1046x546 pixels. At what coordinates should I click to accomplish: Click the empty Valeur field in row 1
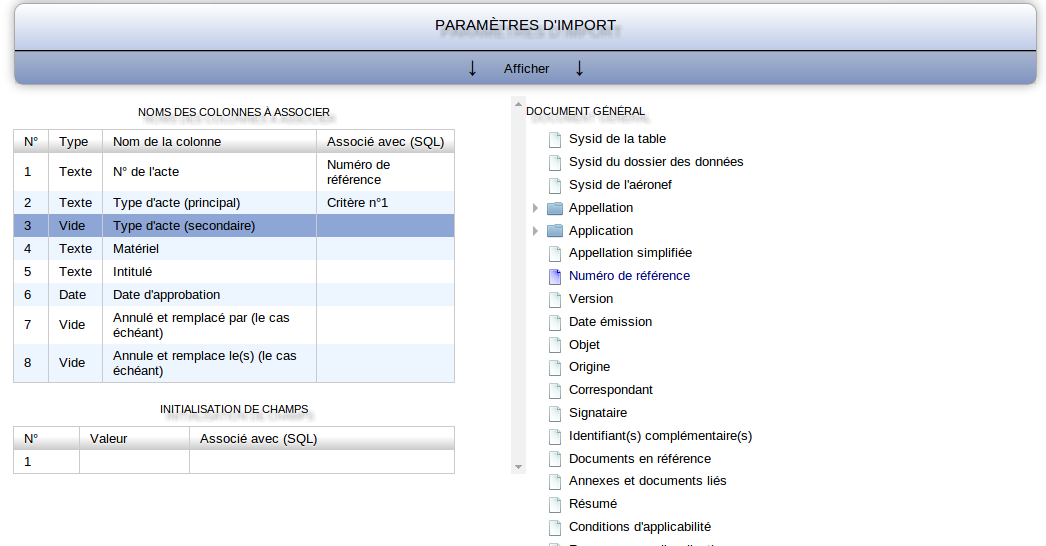click(x=134, y=462)
